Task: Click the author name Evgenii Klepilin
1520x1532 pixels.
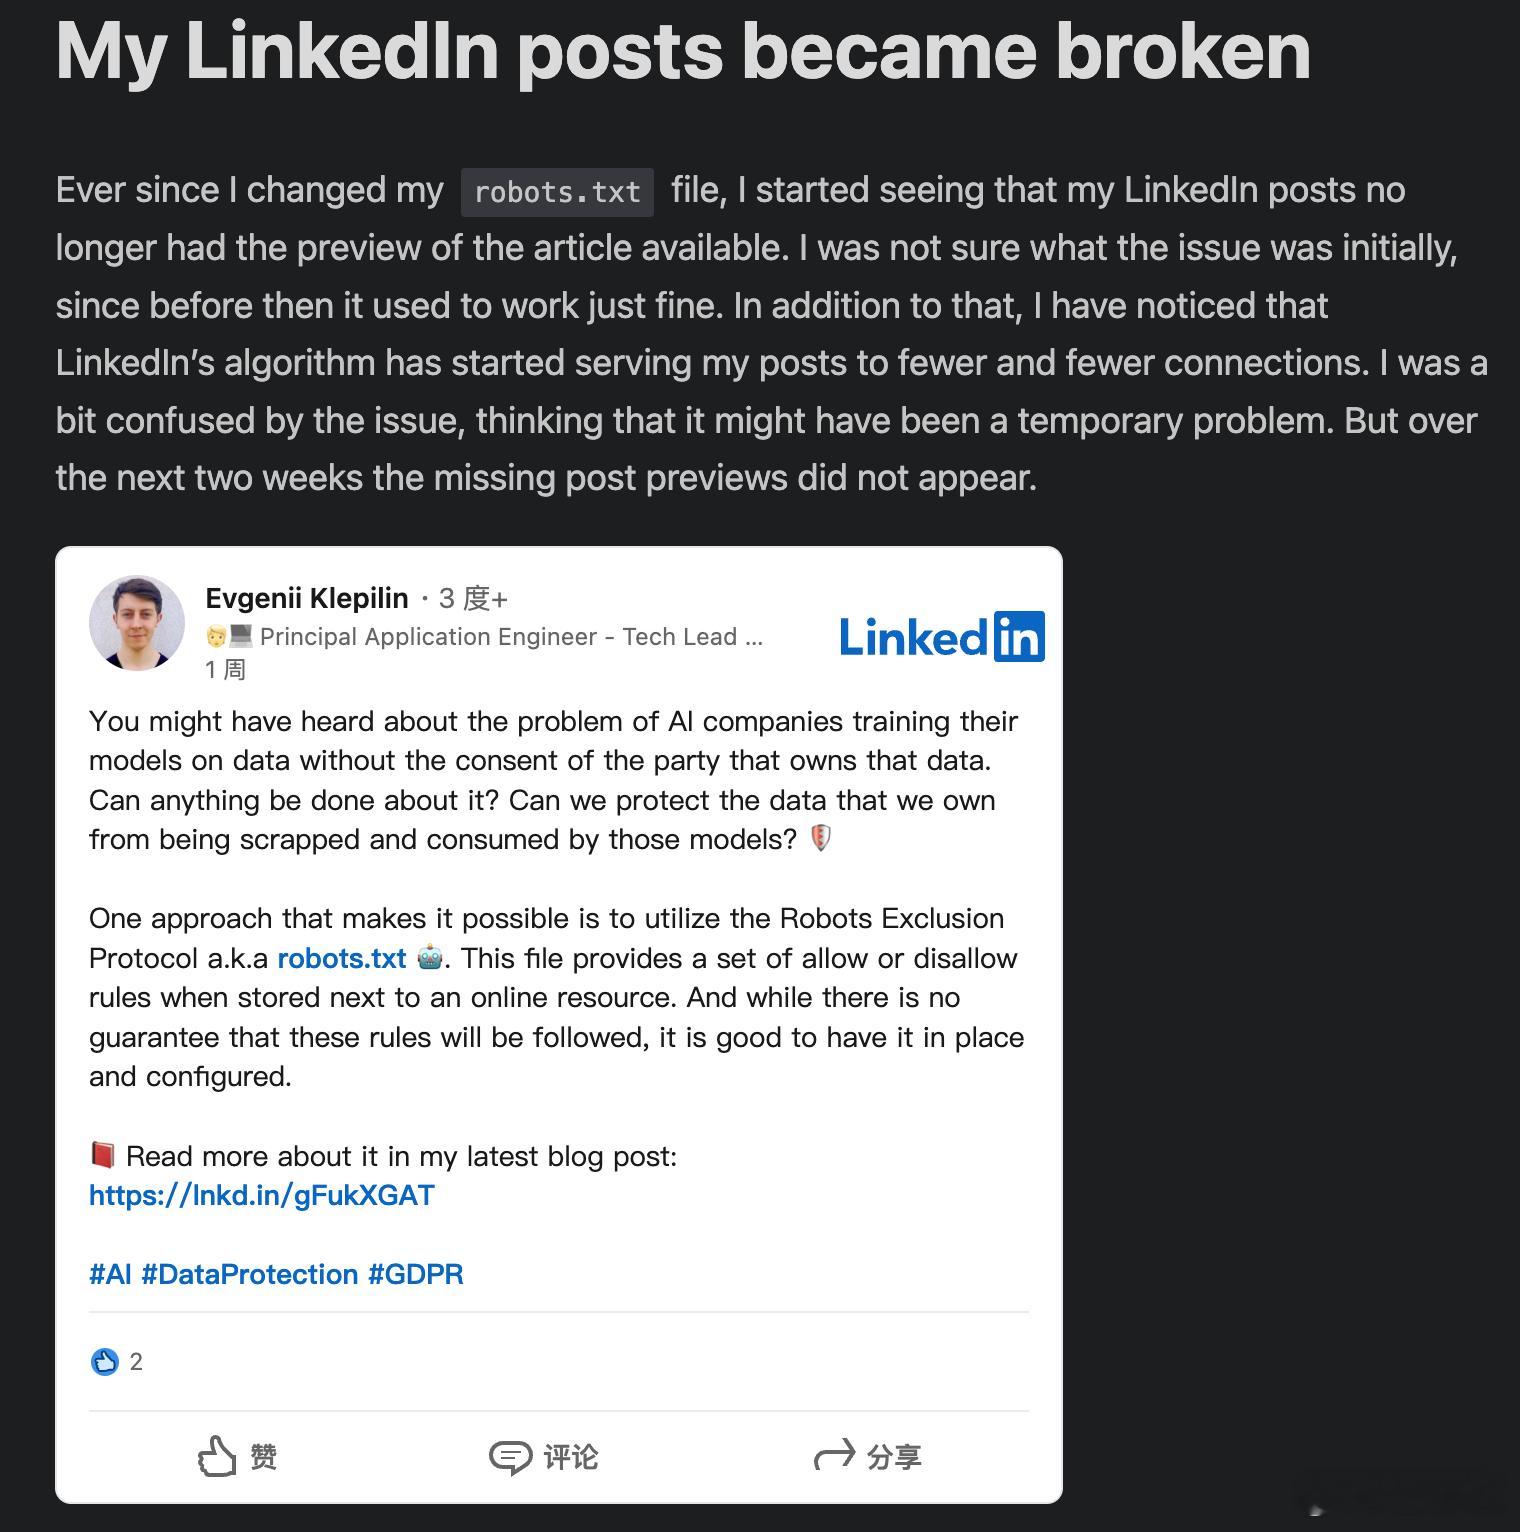Action: click(307, 598)
